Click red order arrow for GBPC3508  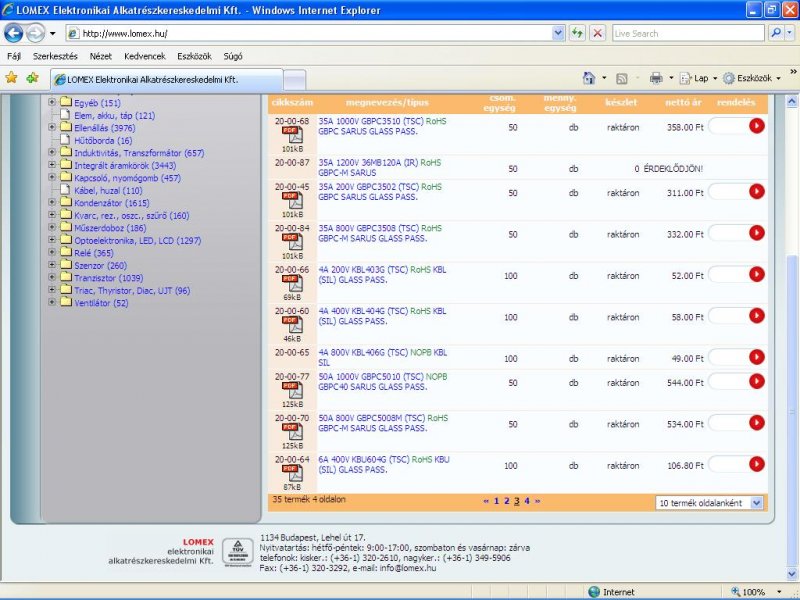[757, 233]
